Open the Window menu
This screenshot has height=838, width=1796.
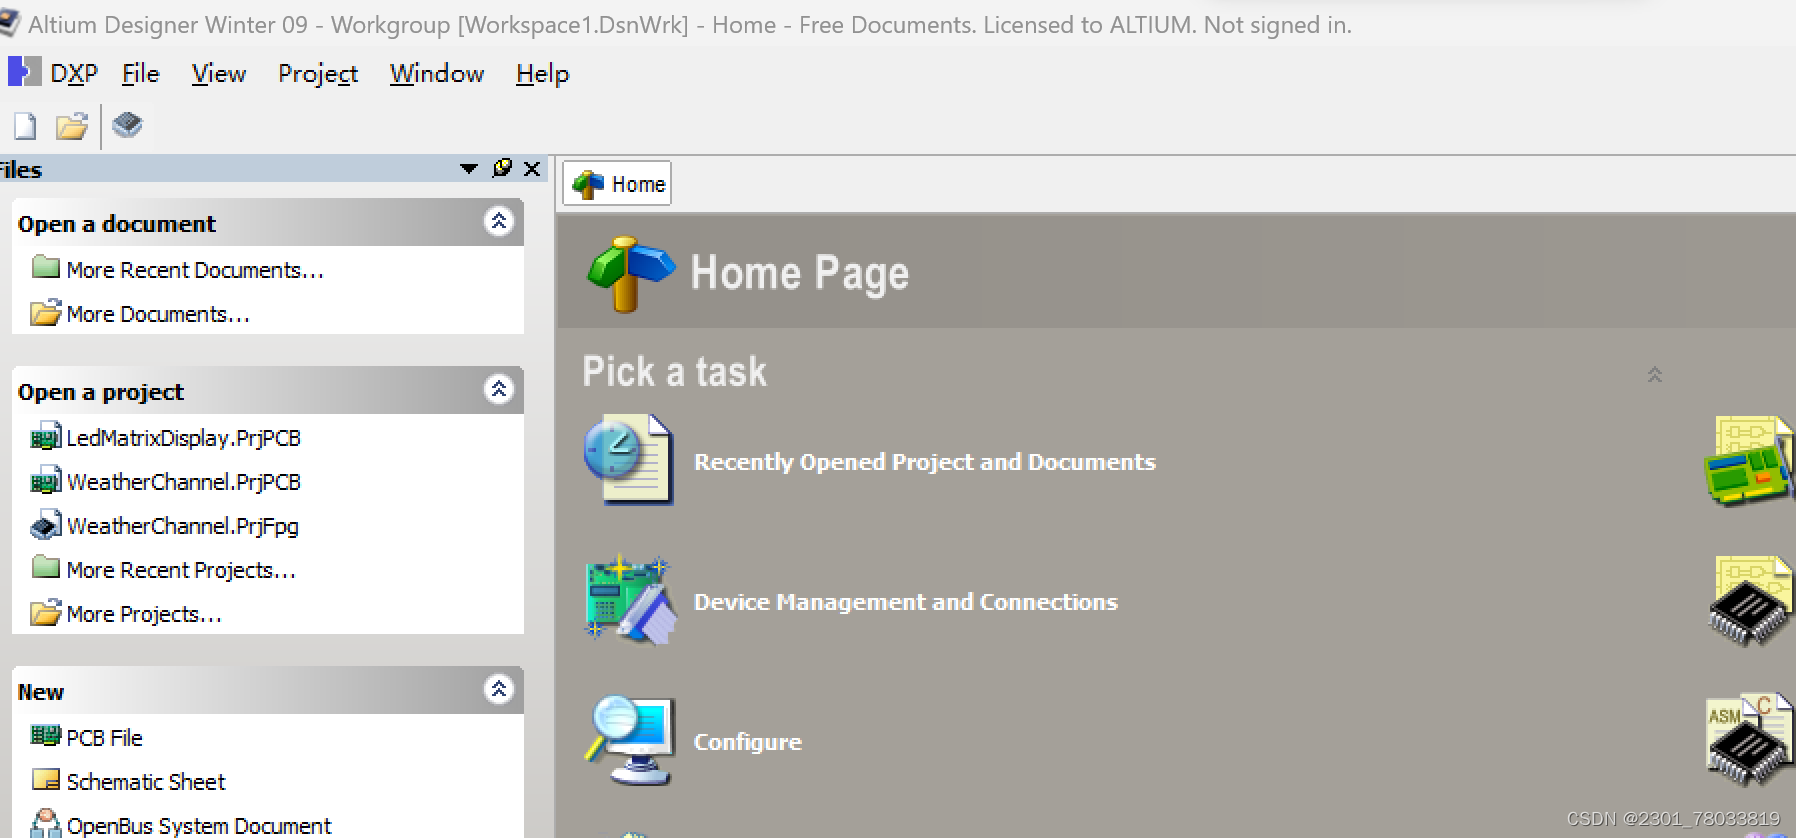coord(436,73)
